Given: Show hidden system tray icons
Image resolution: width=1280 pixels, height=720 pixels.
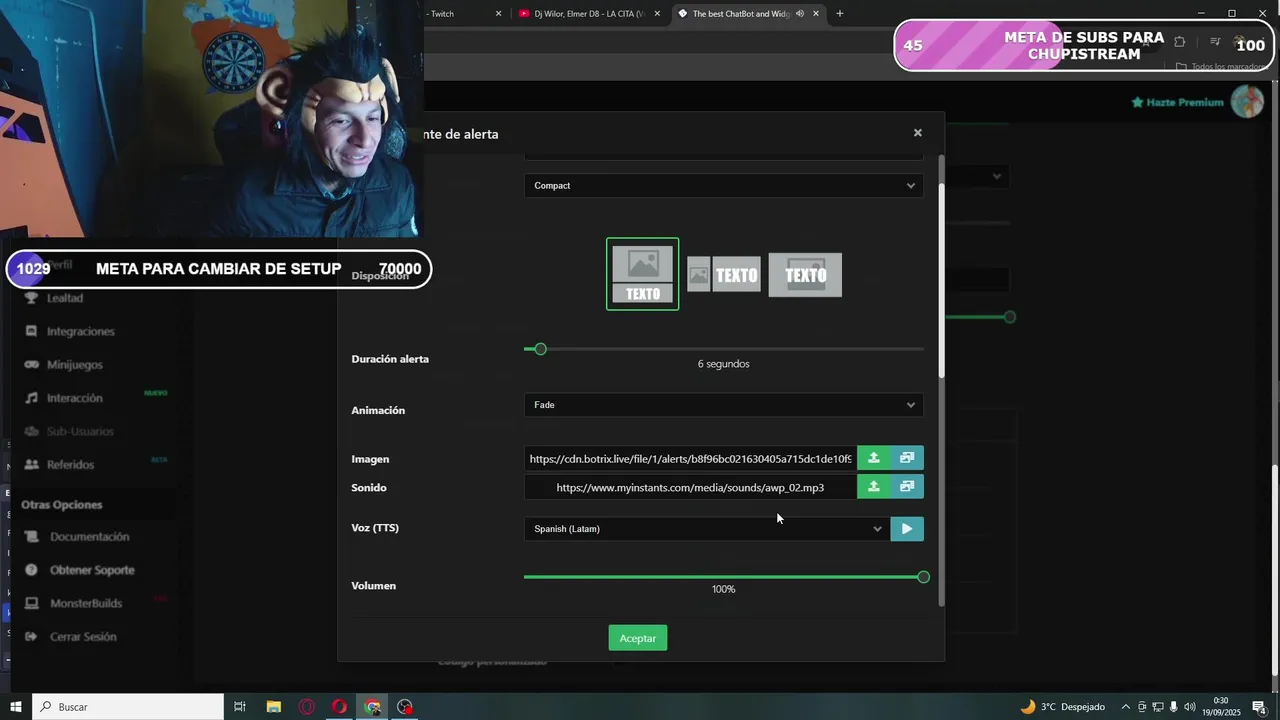Looking at the screenshot, I should 1126,707.
